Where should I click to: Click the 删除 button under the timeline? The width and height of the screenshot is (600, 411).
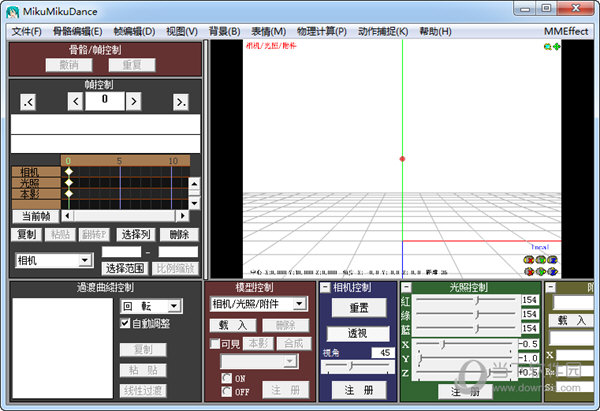(179, 234)
